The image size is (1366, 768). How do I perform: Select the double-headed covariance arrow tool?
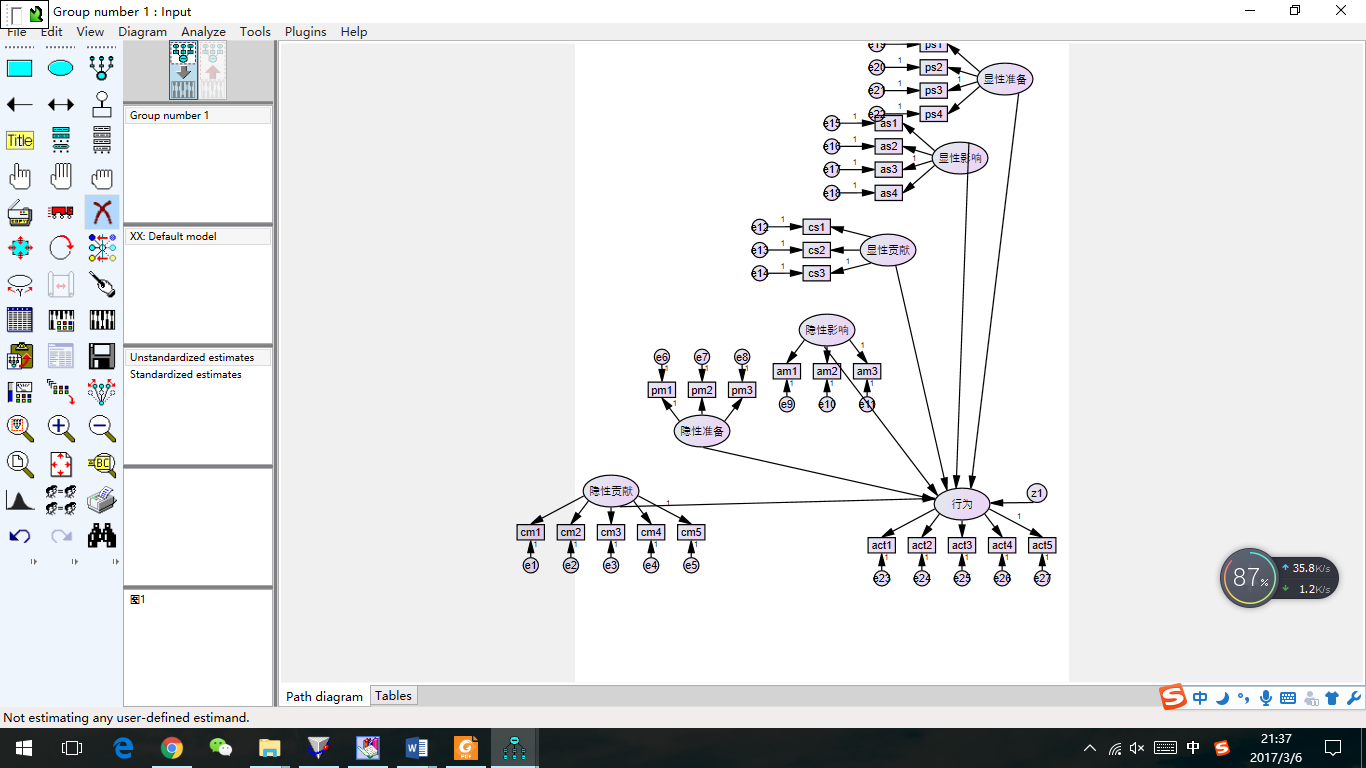[x=61, y=104]
